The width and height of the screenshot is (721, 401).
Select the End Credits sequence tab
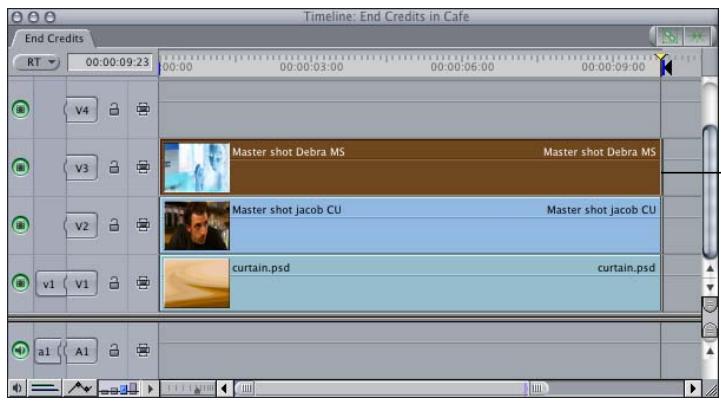53,39
